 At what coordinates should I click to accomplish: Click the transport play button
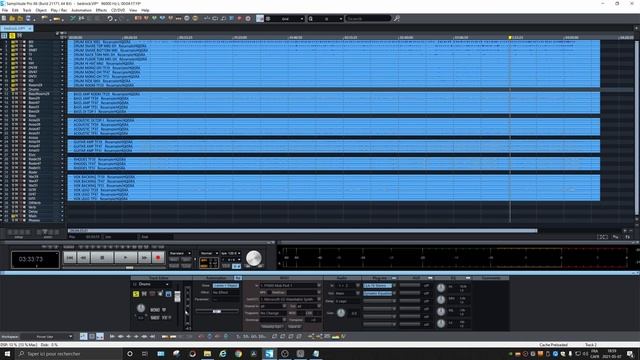[x=125, y=258]
